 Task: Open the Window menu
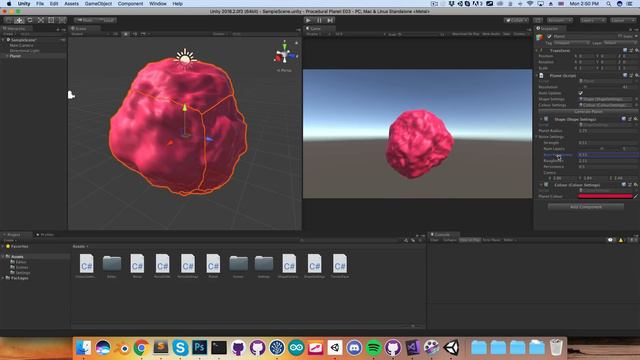tap(158, 4)
